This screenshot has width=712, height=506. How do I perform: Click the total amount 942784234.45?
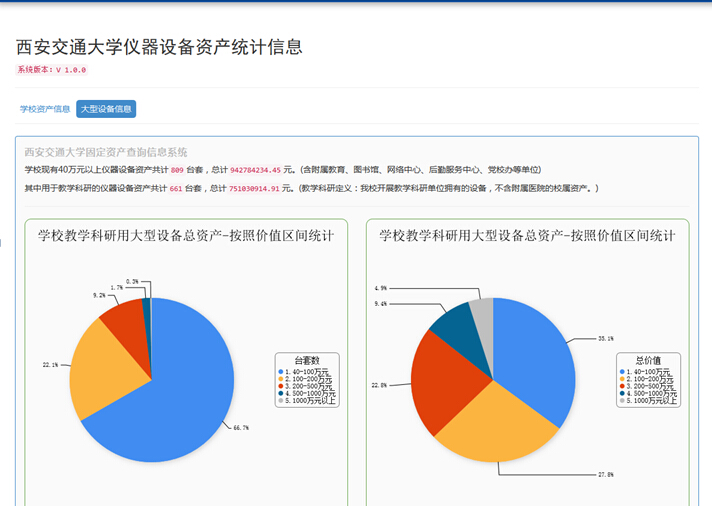255,170
